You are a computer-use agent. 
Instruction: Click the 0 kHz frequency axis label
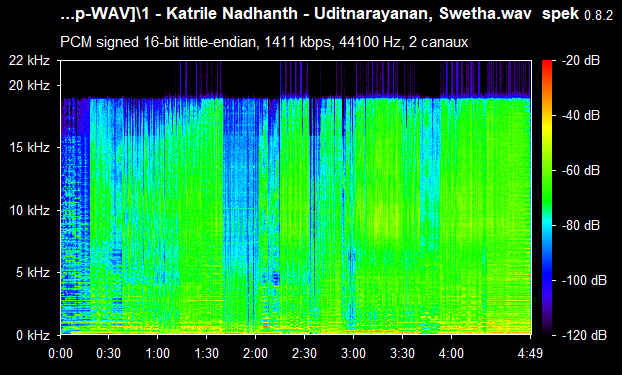point(33,335)
